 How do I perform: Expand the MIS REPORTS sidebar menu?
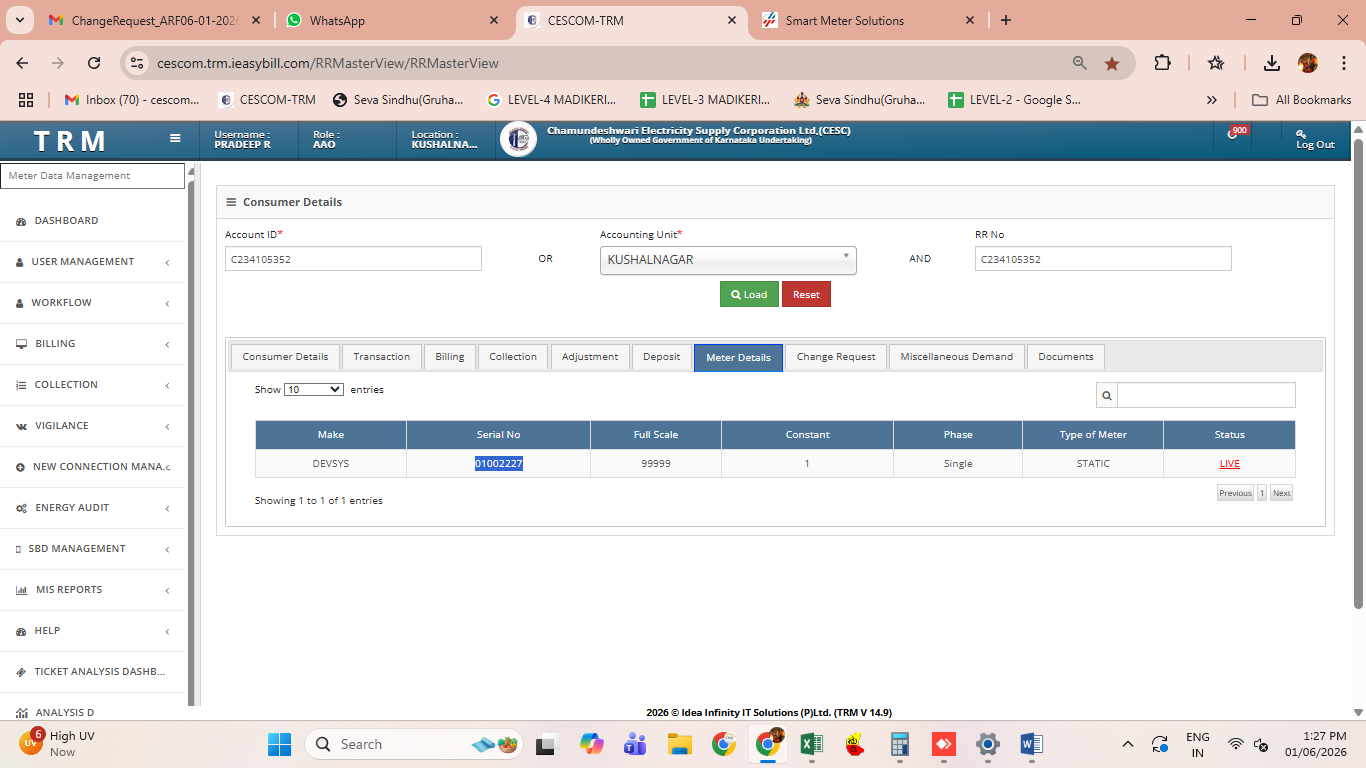click(x=92, y=590)
